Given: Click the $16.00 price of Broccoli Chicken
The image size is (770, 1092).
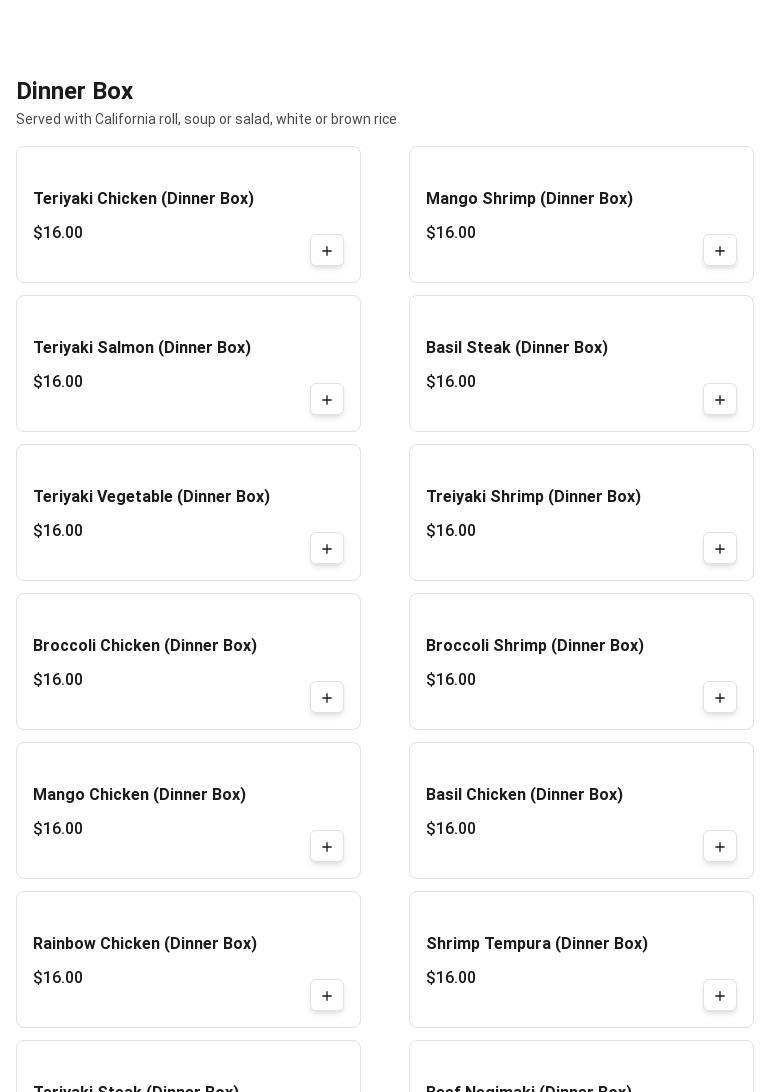Looking at the screenshot, I should click(x=58, y=680).
